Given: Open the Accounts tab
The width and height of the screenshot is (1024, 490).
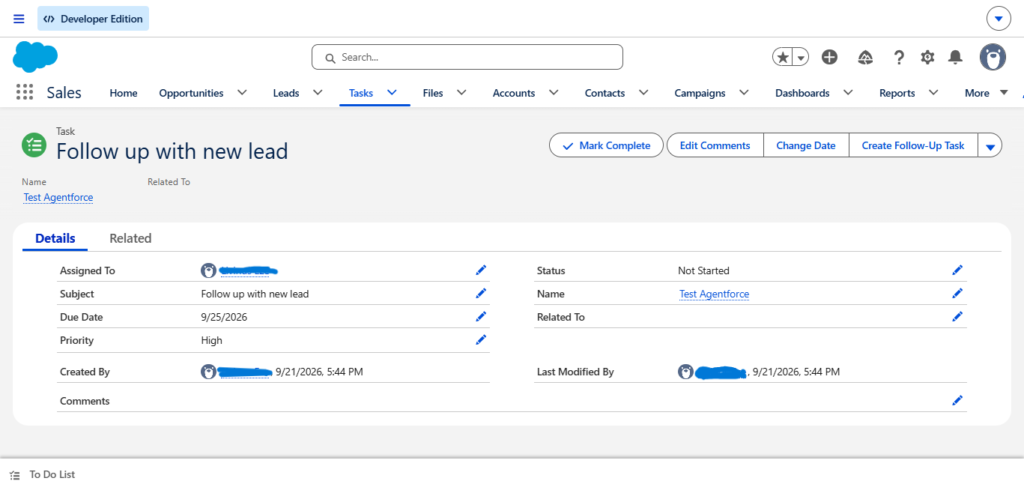Looking at the screenshot, I should pos(514,93).
